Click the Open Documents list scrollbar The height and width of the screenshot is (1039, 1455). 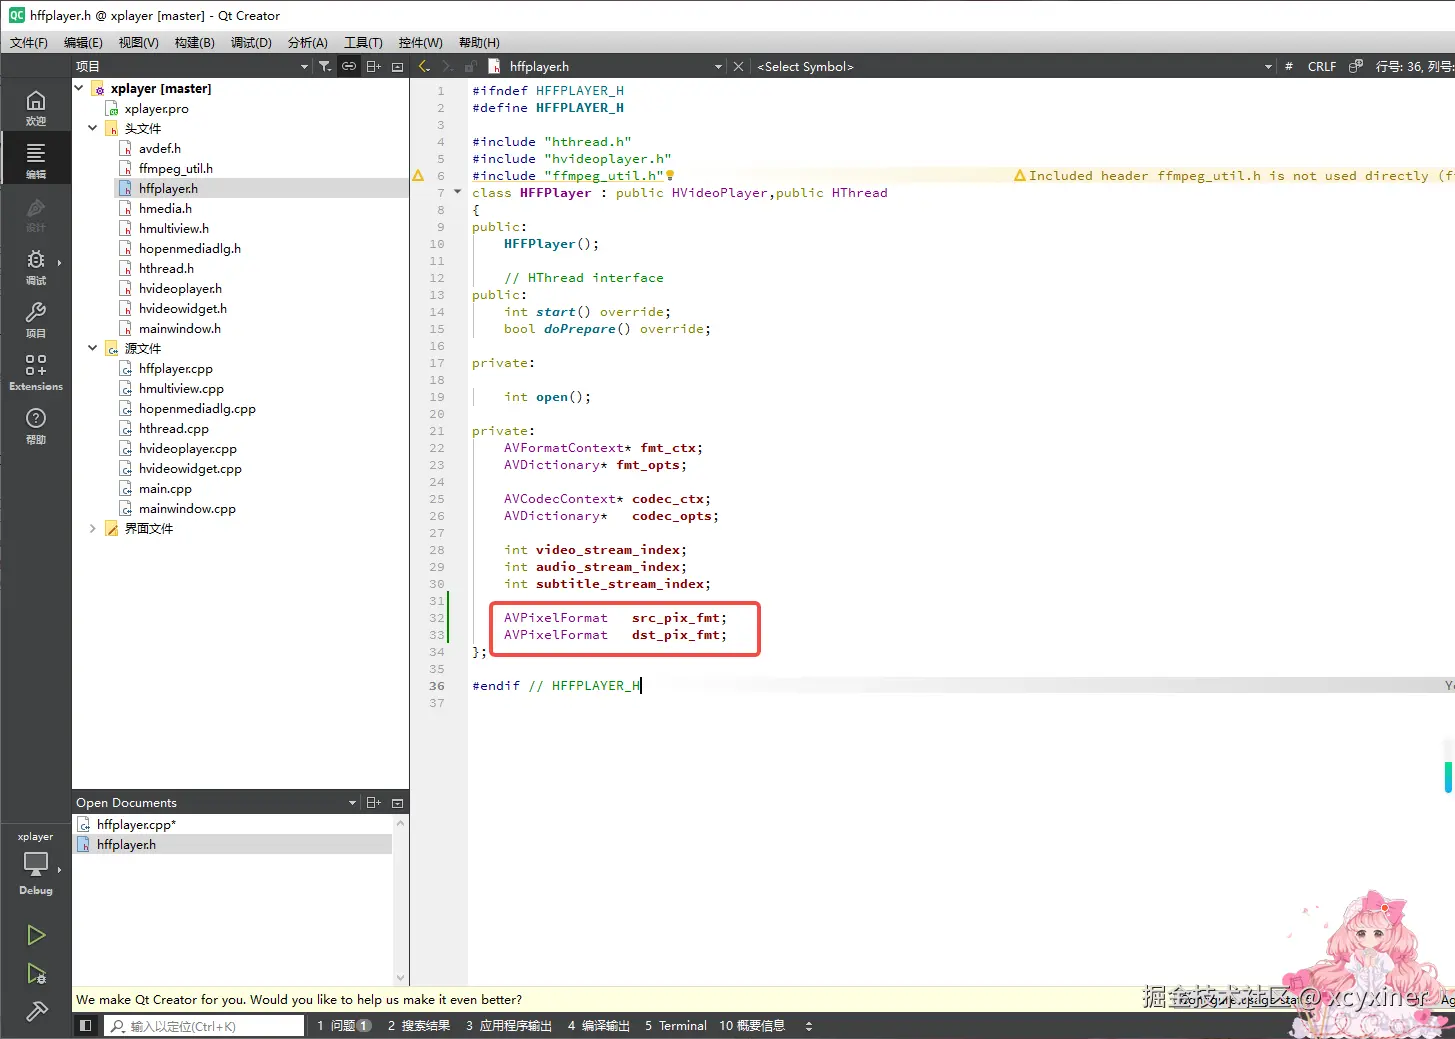[x=401, y=900]
